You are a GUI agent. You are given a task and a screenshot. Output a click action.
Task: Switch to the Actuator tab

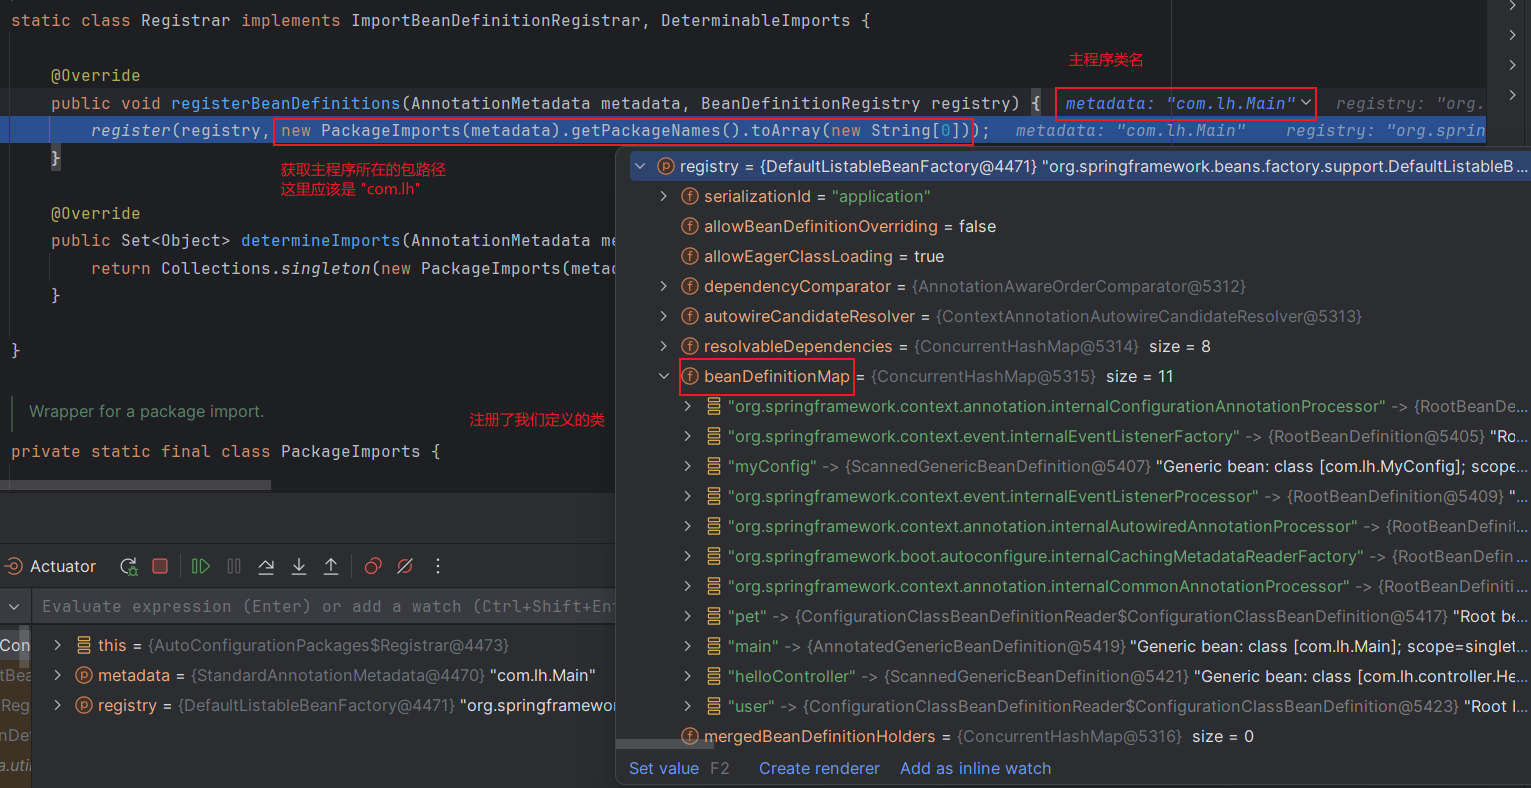pyautogui.click(x=52, y=566)
